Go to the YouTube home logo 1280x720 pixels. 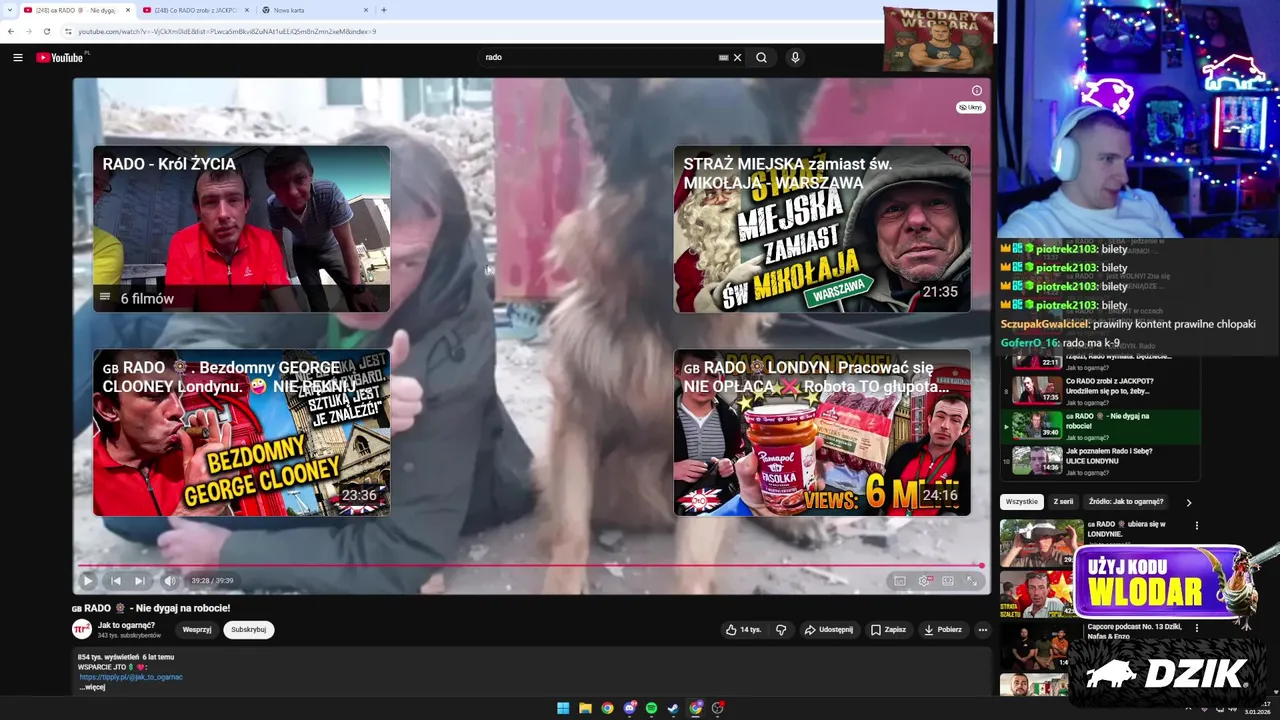[61, 57]
